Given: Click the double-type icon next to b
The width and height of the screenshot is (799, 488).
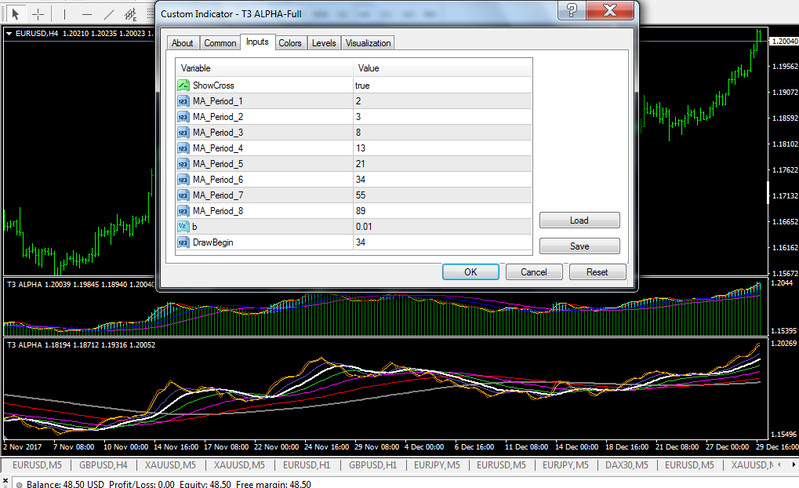Looking at the screenshot, I should click(183, 227).
